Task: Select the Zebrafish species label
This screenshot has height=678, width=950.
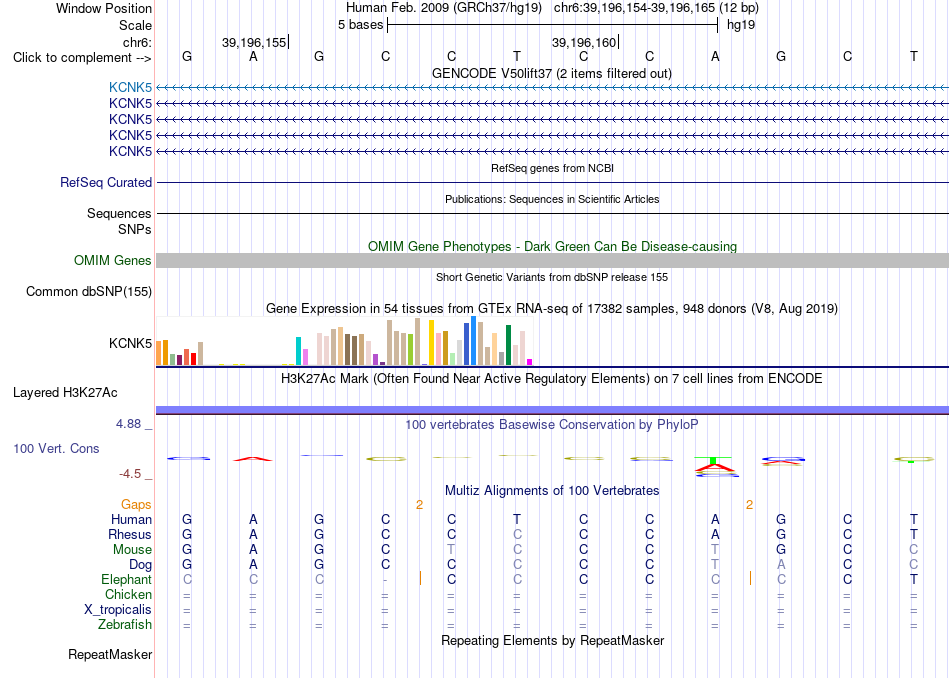Action: tap(125, 625)
